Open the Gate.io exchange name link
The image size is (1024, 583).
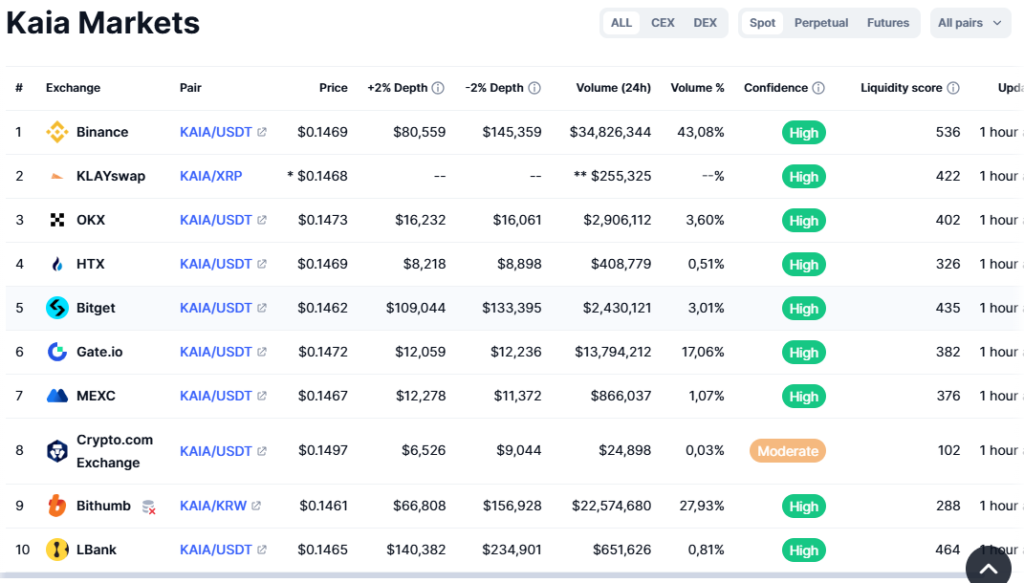(x=99, y=352)
